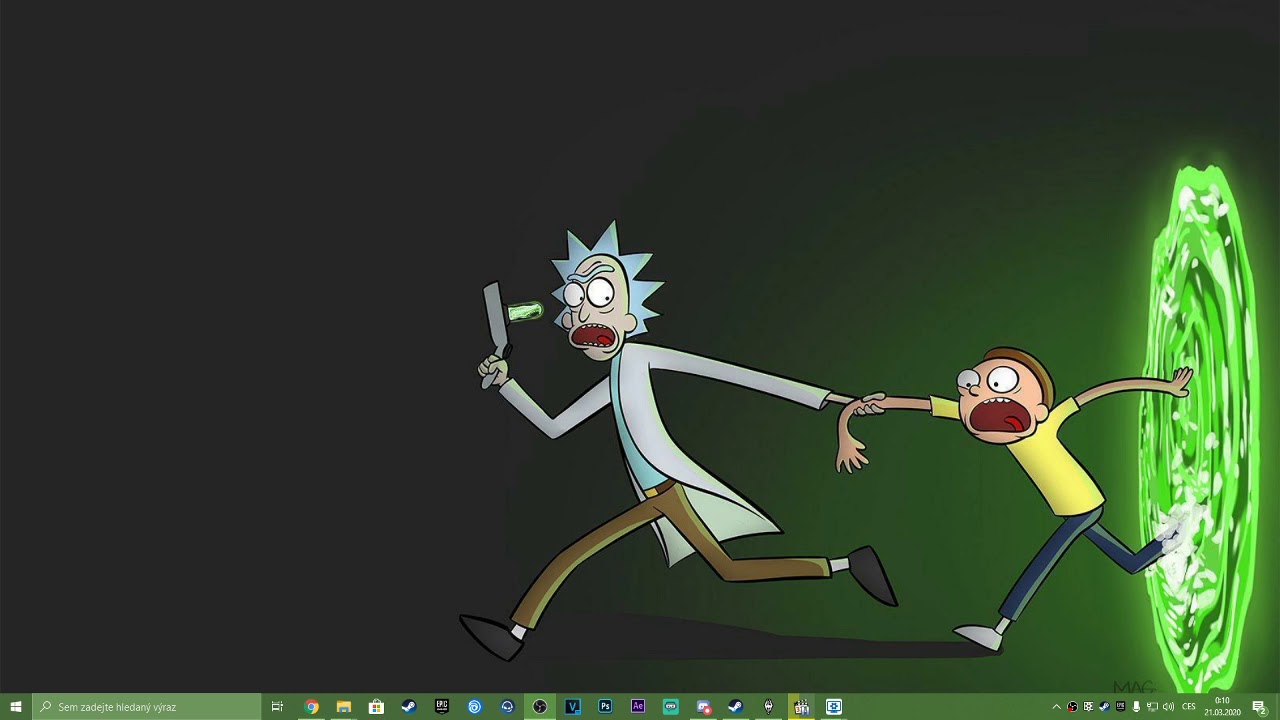Open Discord from the taskbar
Screen dimensions: 1280x720
703,706
